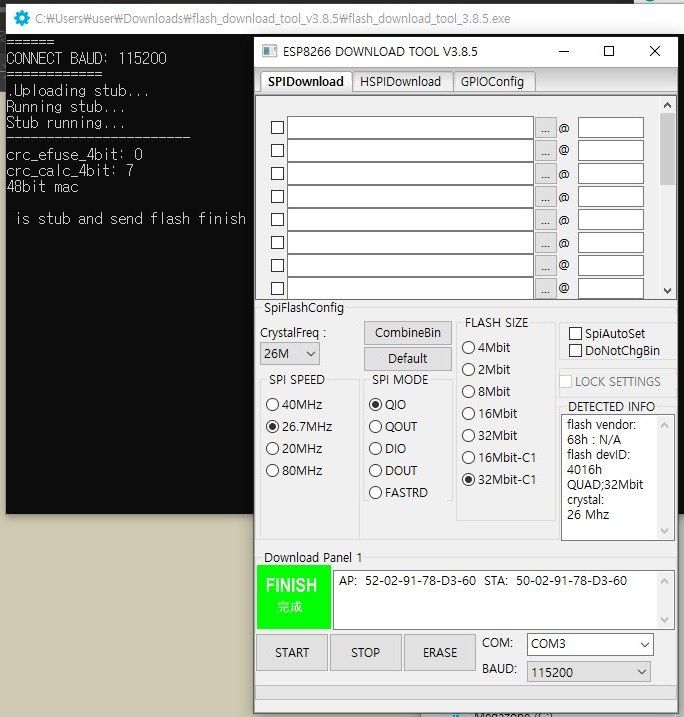Click the DETECTED INFO scrollbar down arrow
The width and height of the screenshot is (684, 717).
(664, 531)
